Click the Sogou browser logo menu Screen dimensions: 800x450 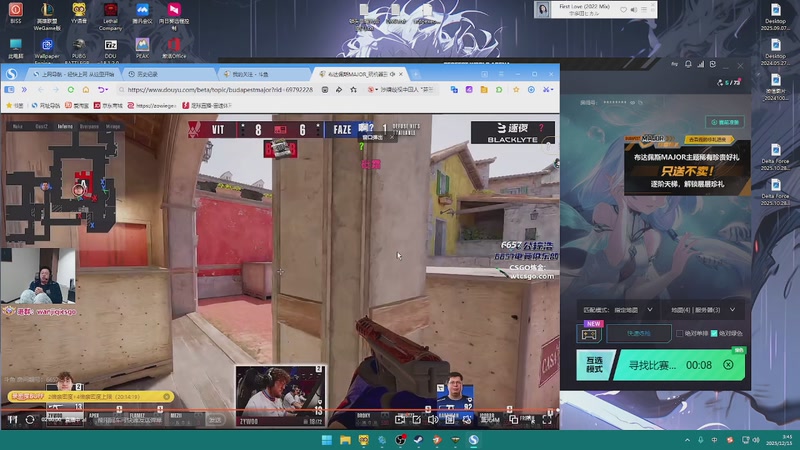pyautogui.click(x=11, y=74)
